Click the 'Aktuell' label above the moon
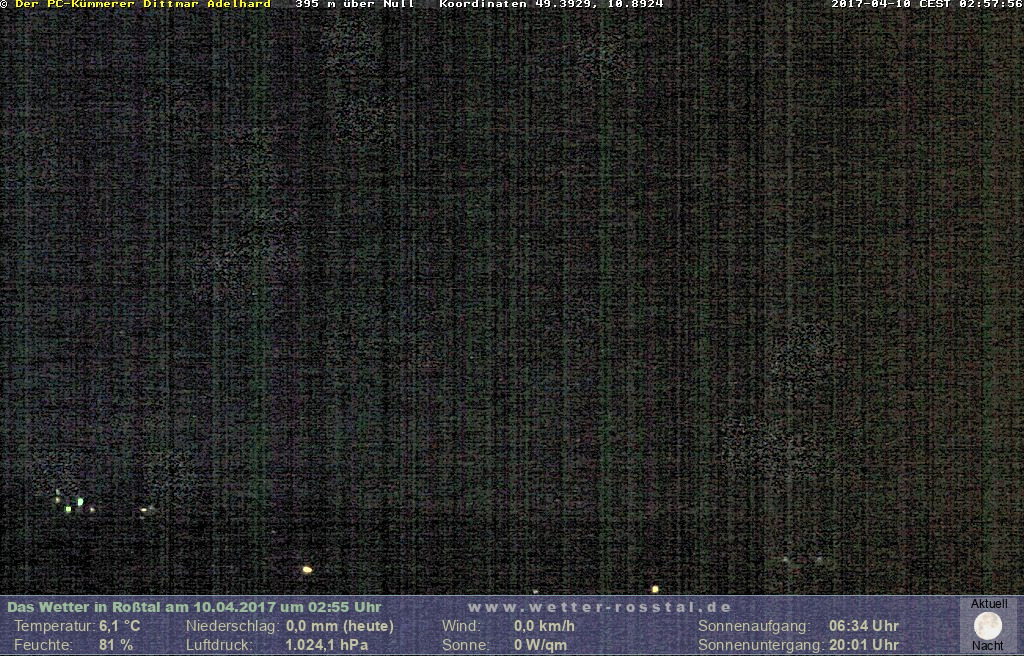The height and width of the screenshot is (656, 1024). [x=989, y=604]
